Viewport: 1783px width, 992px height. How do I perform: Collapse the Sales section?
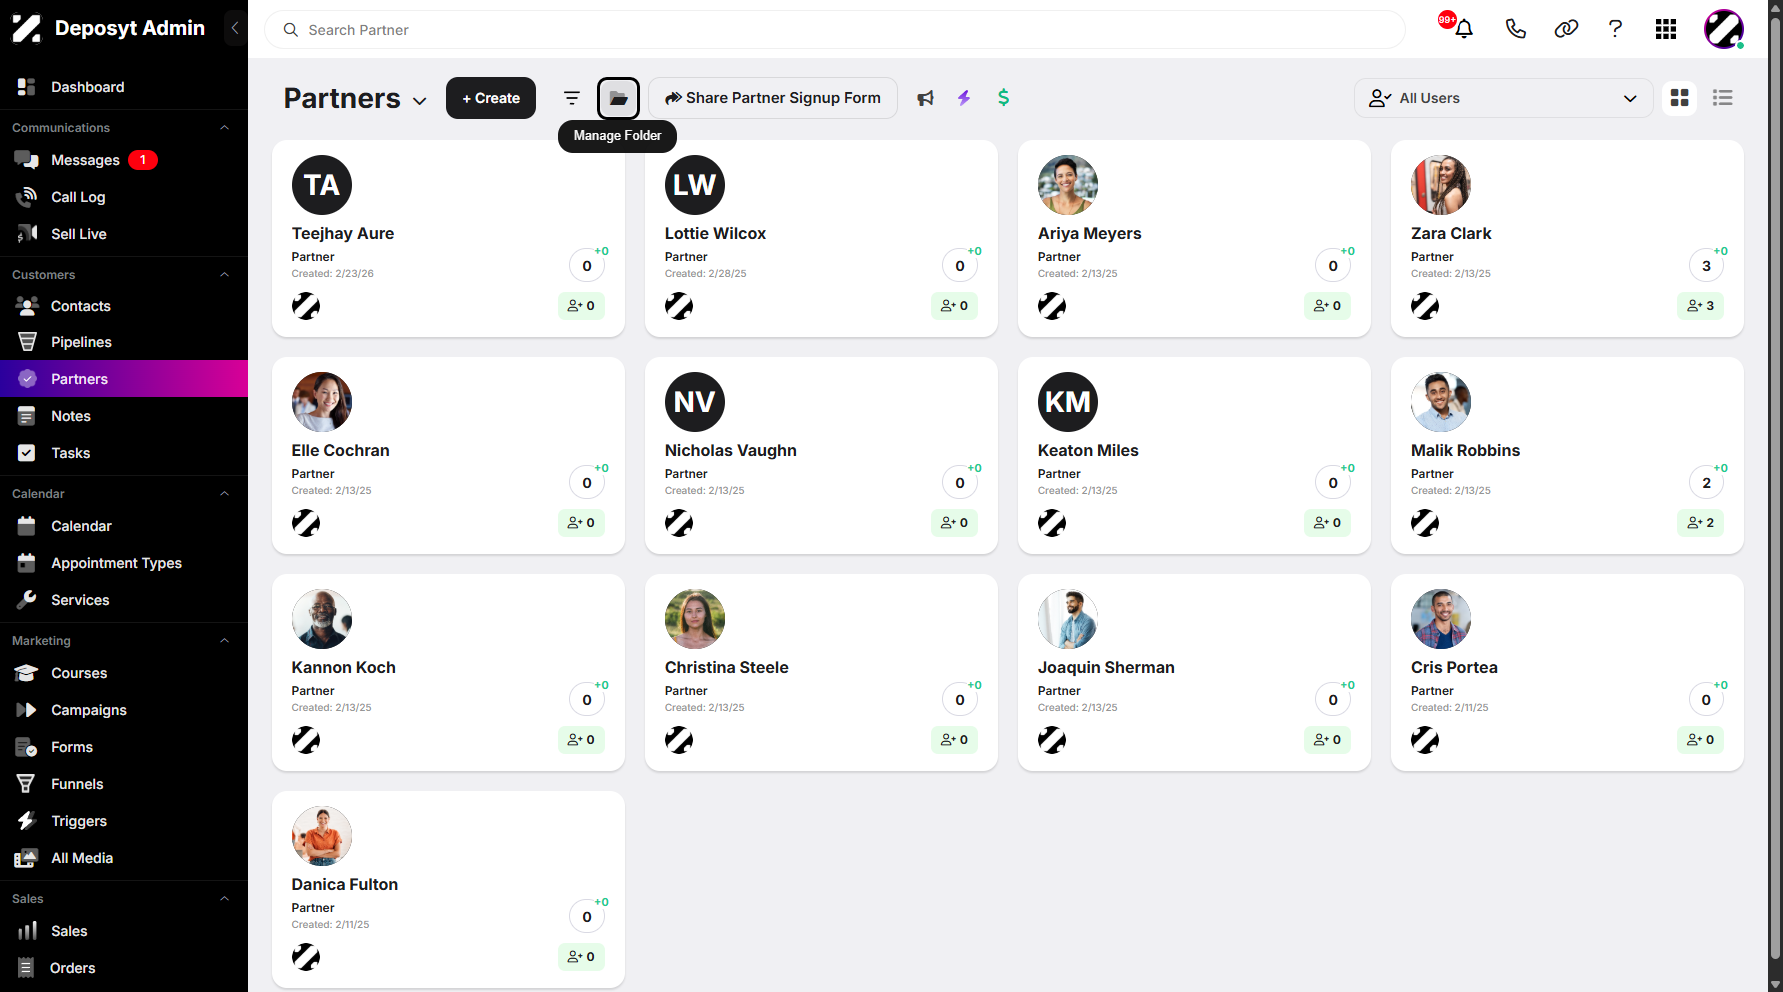click(x=225, y=899)
